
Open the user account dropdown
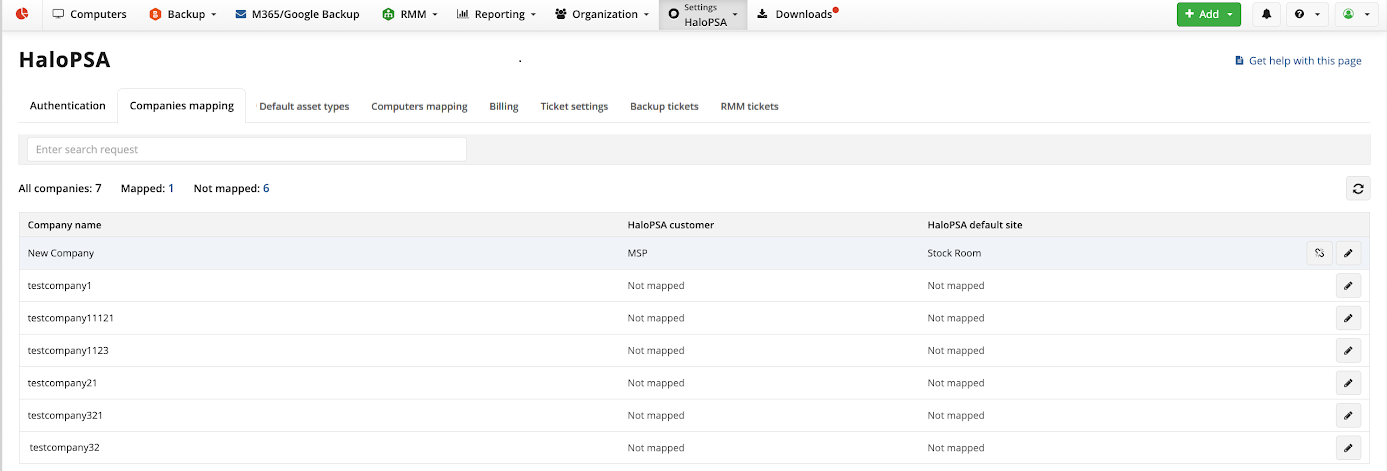tap(1356, 14)
